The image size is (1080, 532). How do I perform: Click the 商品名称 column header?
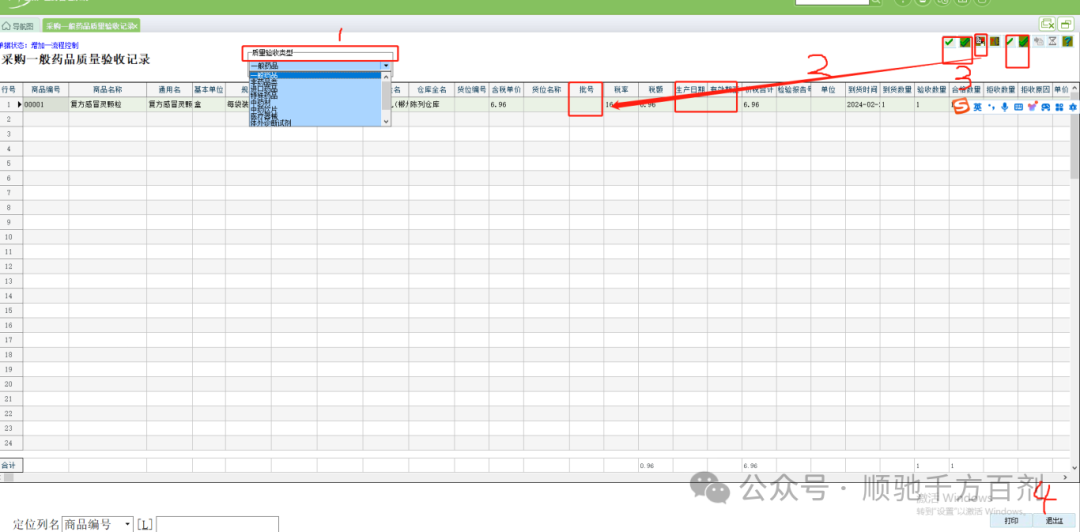point(107,90)
